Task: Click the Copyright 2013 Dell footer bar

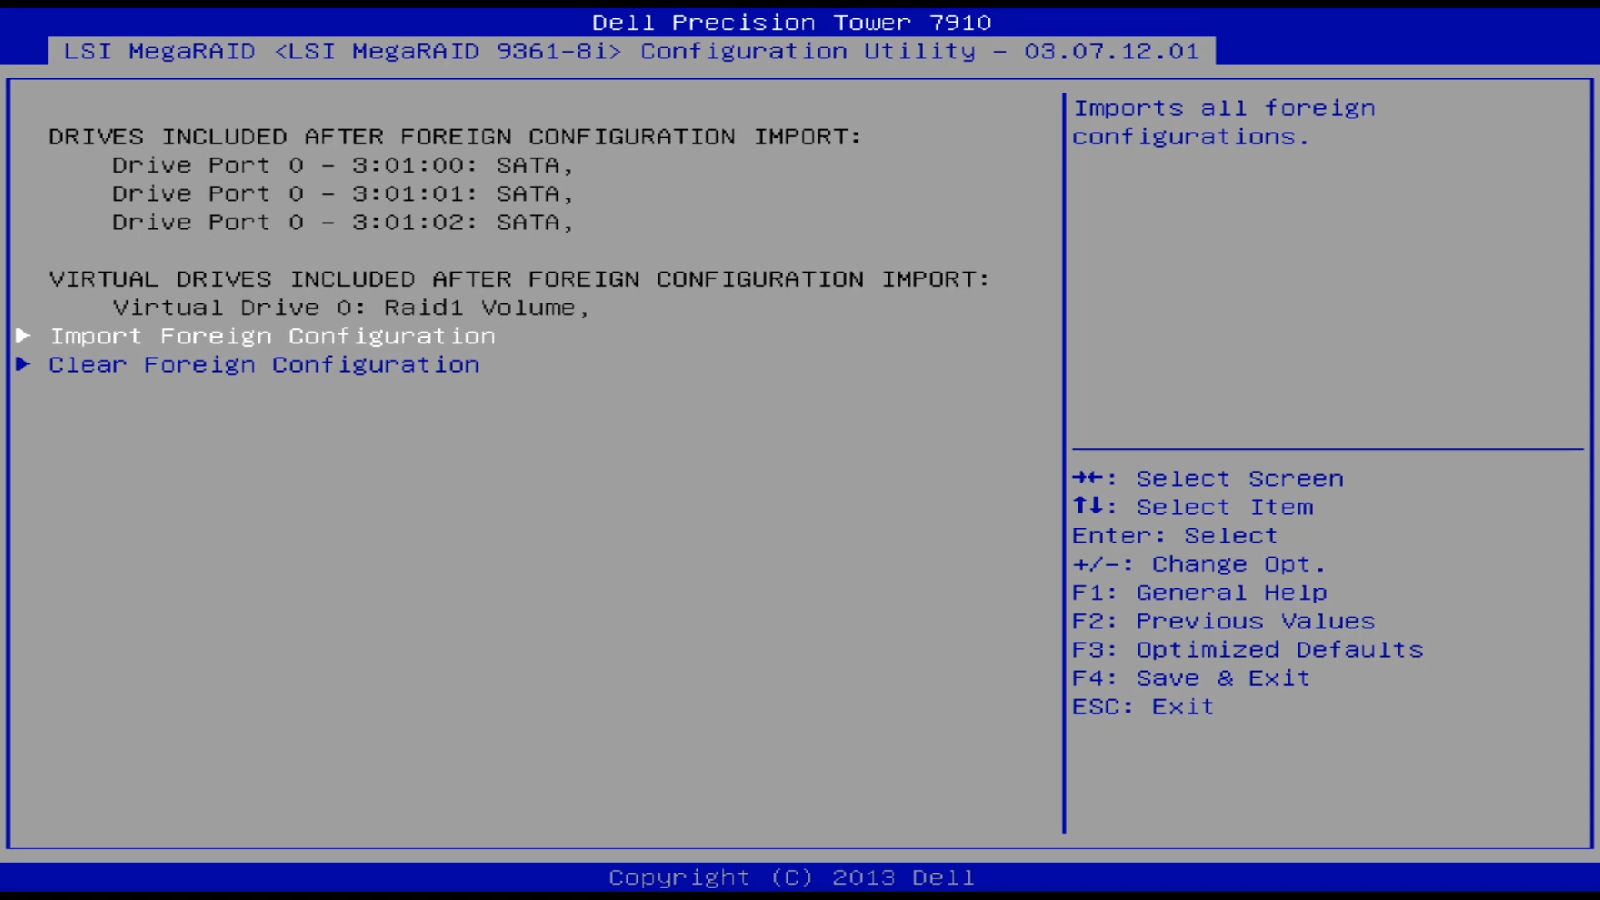Action: (x=792, y=877)
